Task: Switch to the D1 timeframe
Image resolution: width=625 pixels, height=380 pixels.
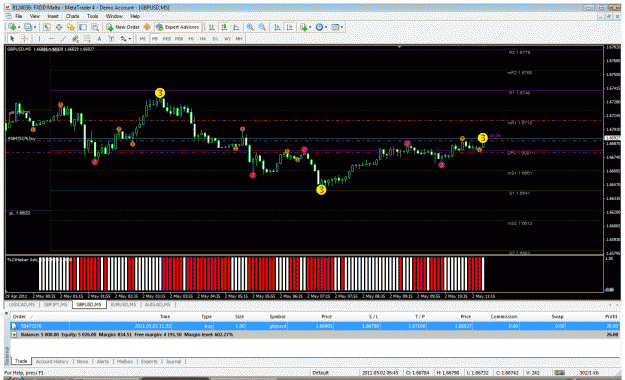Action: [215, 39]
